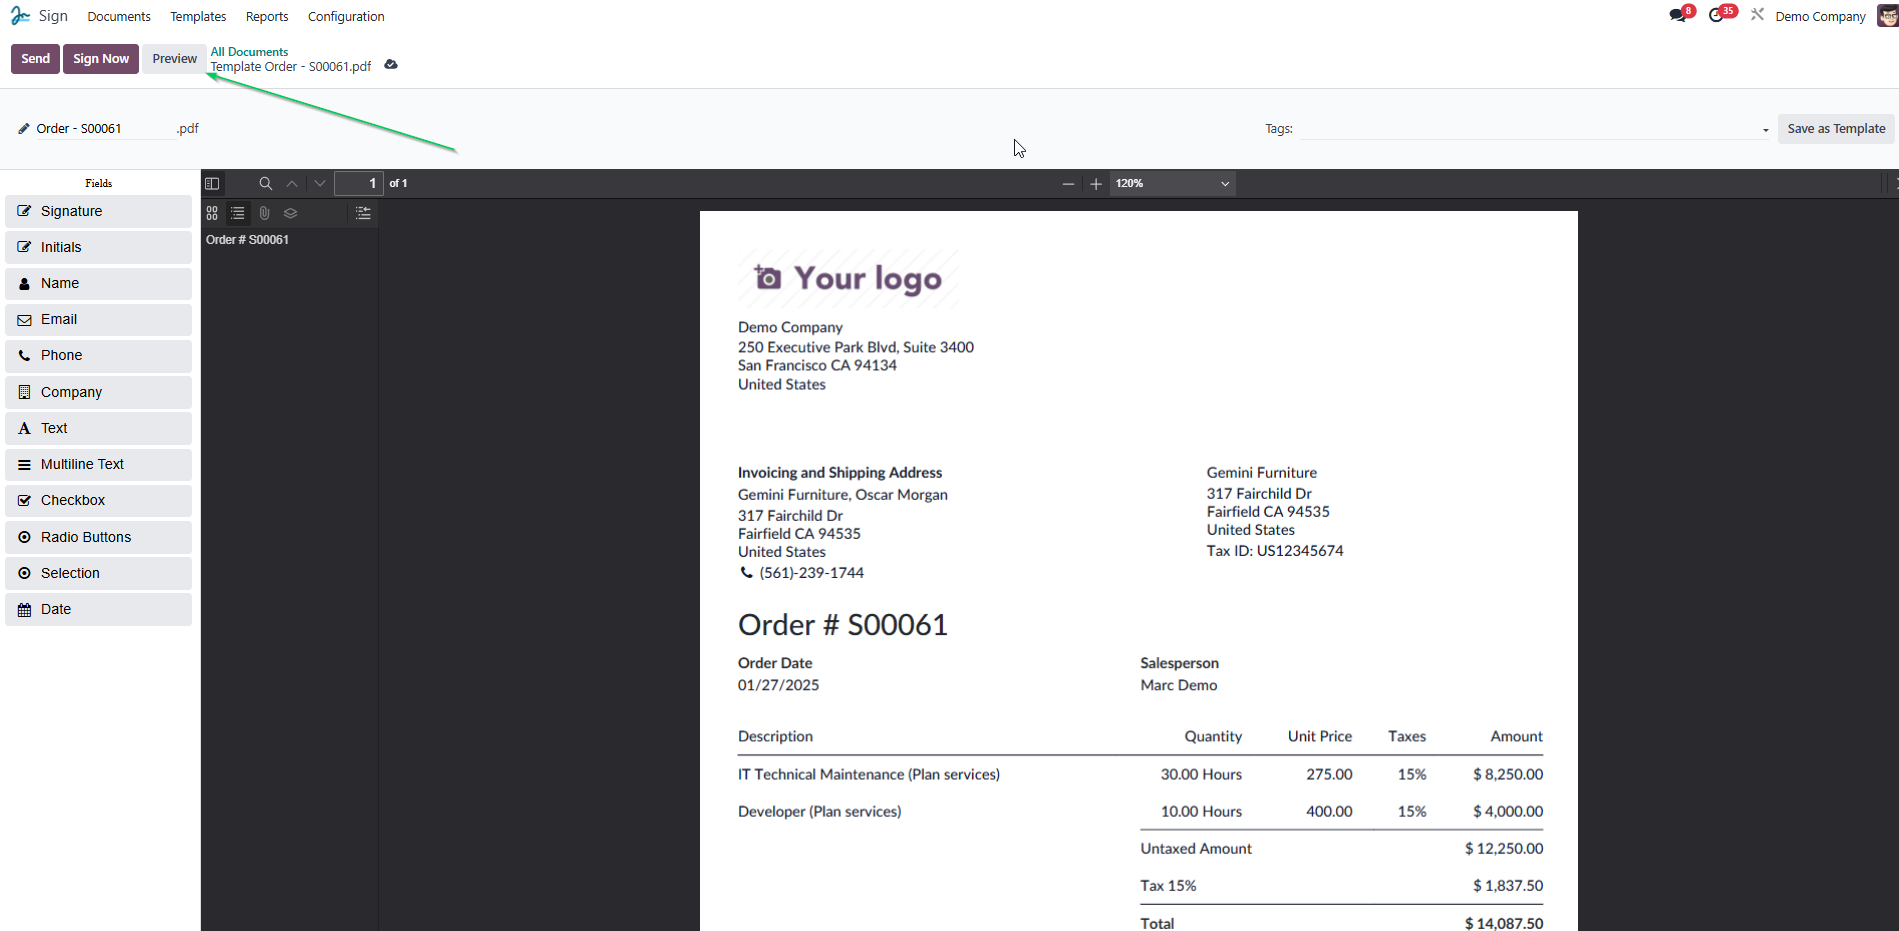1899x931 pixels.
Task: Zoom out the PDF with minus
Action: pyautogui.click(x=1068, y=184)
